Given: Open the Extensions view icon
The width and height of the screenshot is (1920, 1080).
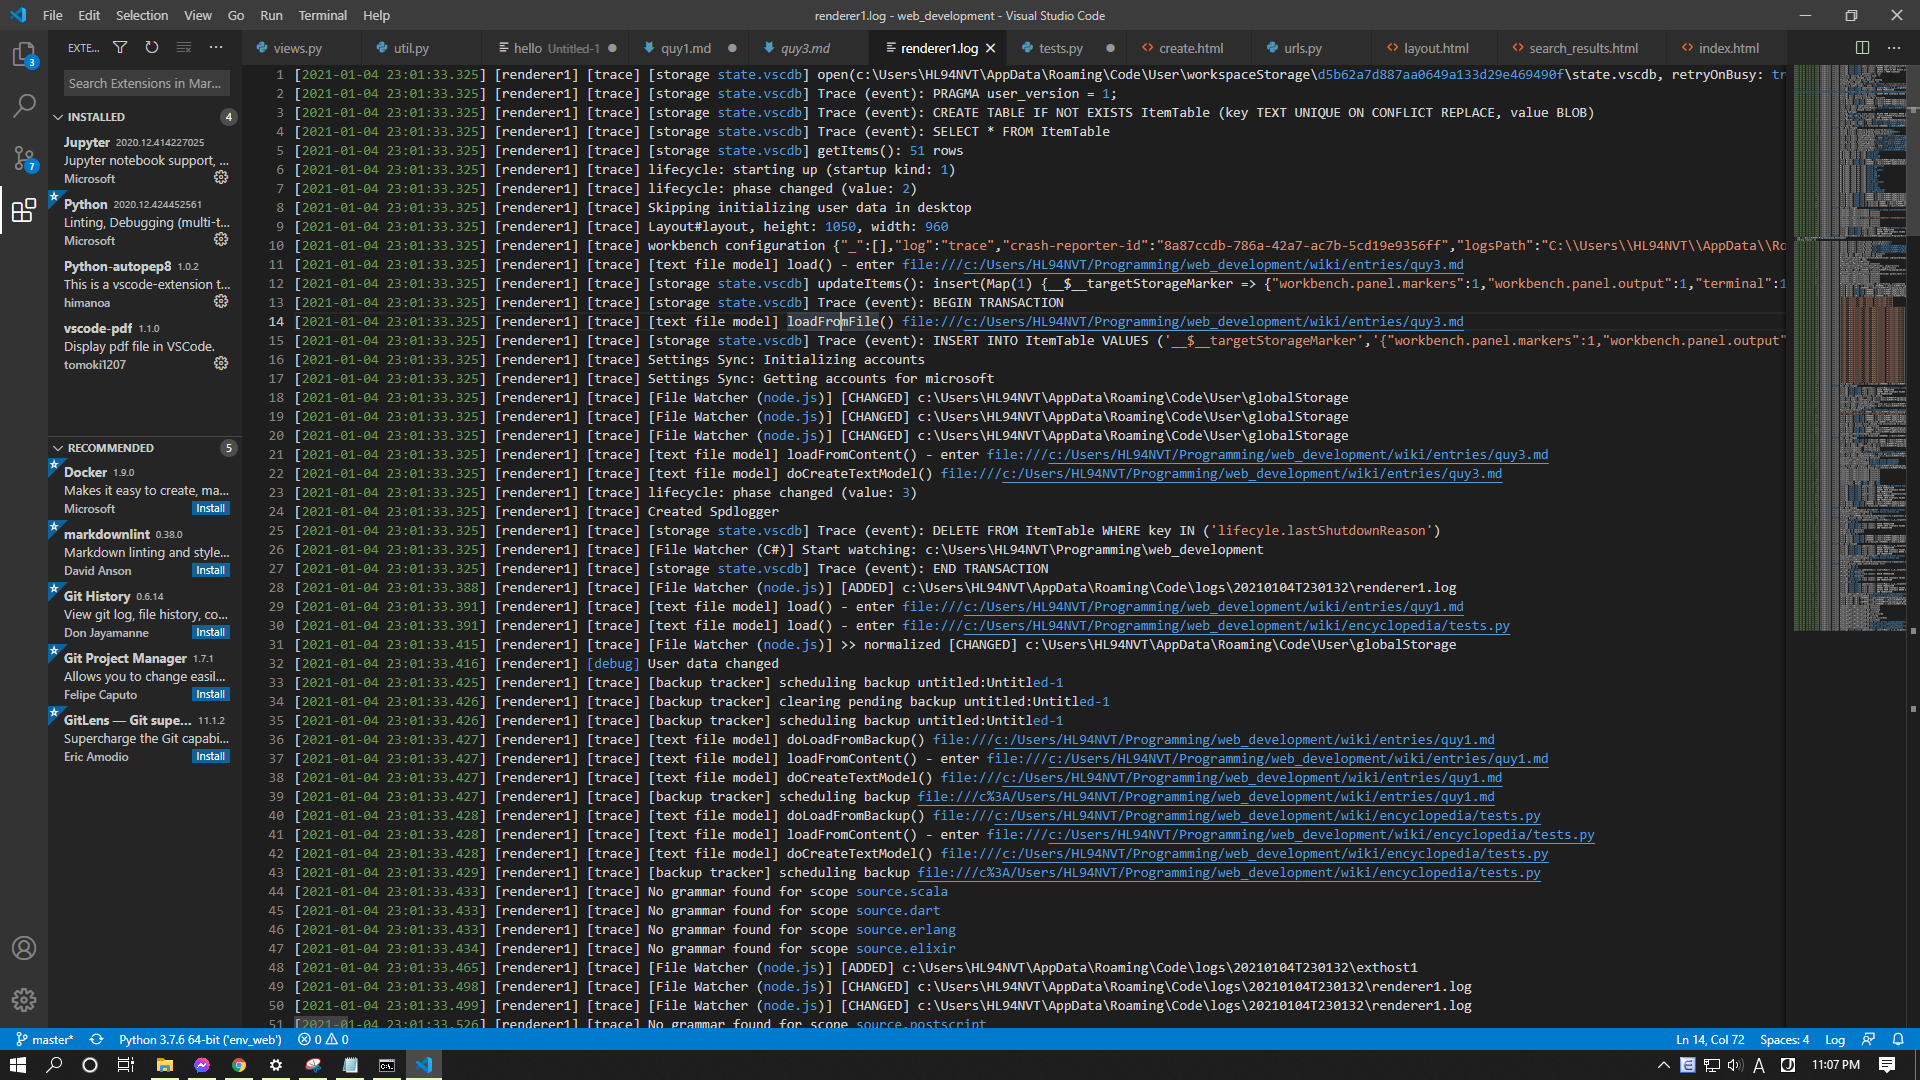Looking at the screenshot, I should tap(24, 210).
